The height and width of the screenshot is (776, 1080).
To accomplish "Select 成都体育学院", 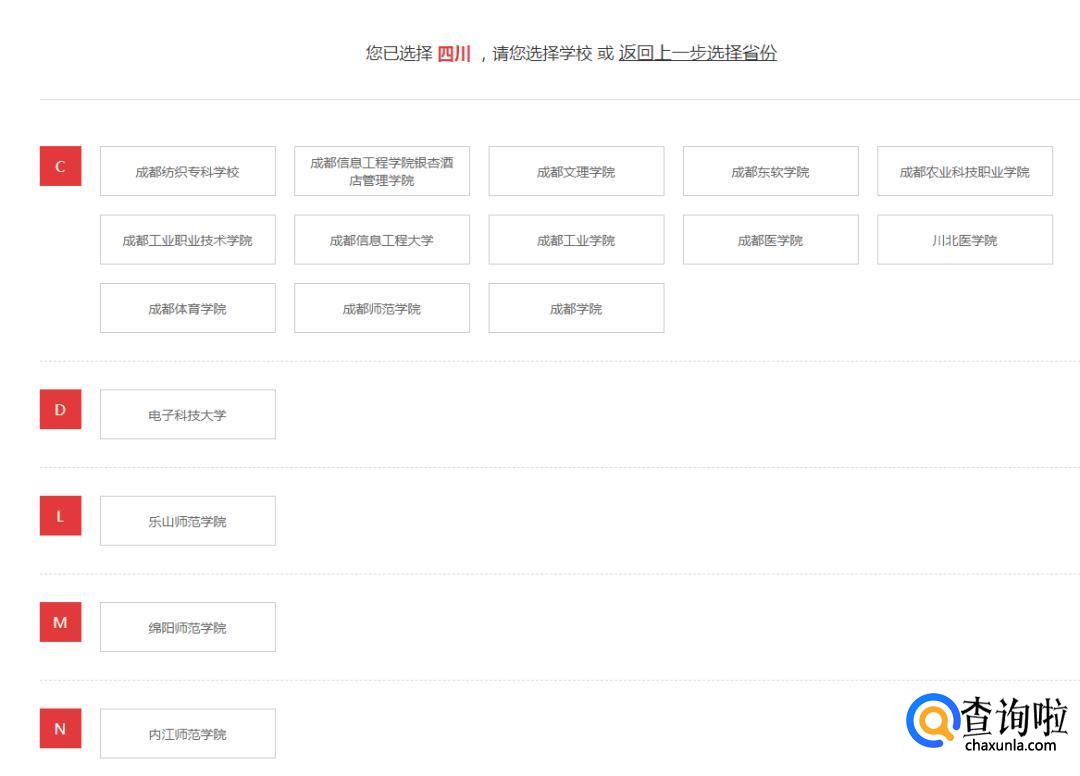I will pos(187,308).
